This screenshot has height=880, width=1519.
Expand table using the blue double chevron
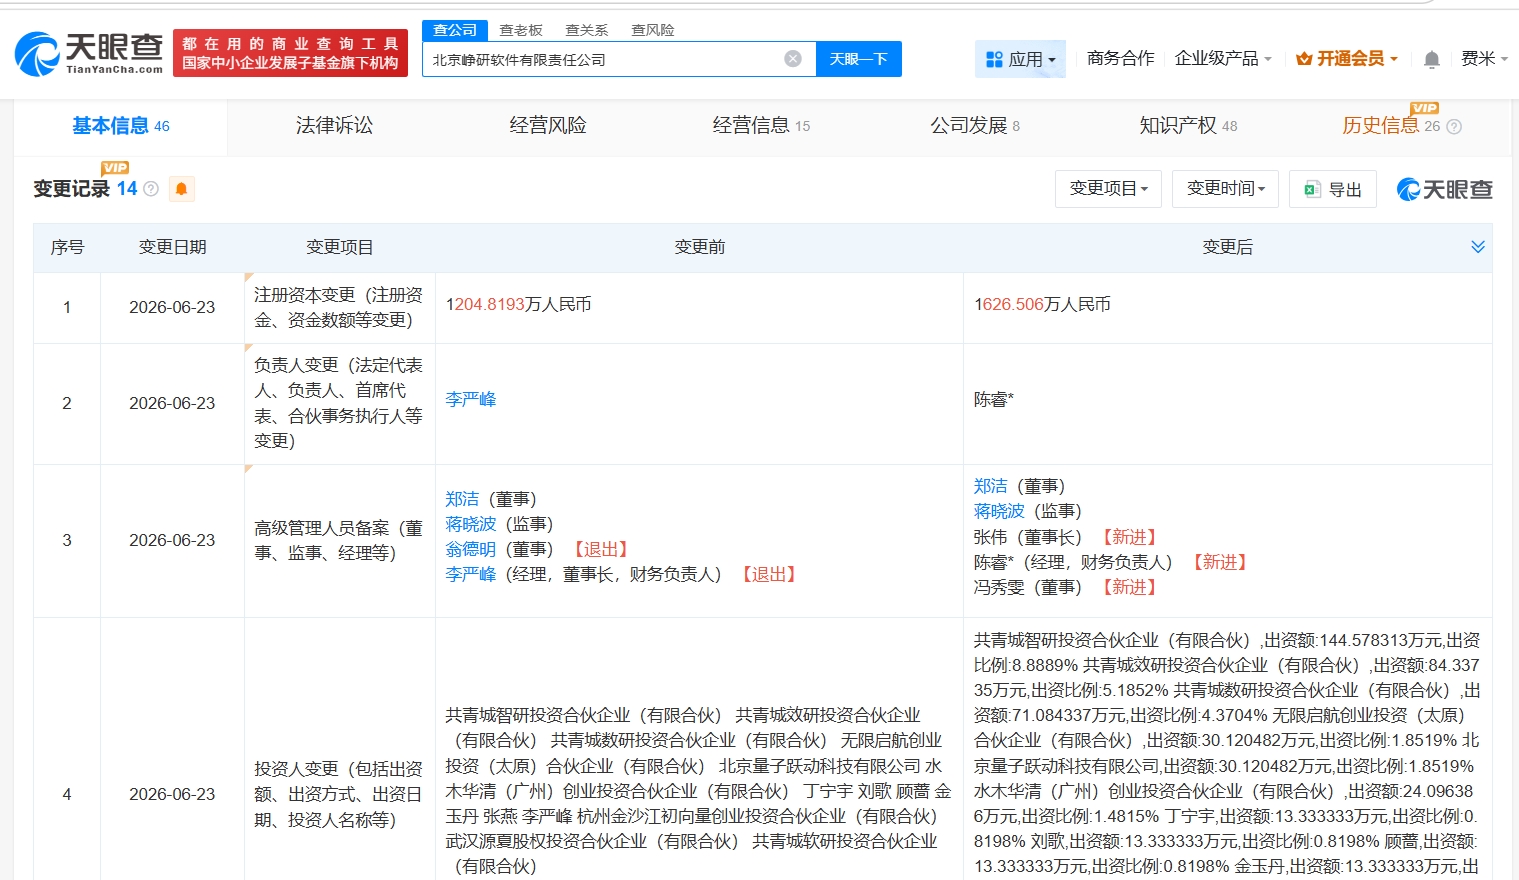(1478, 247)
